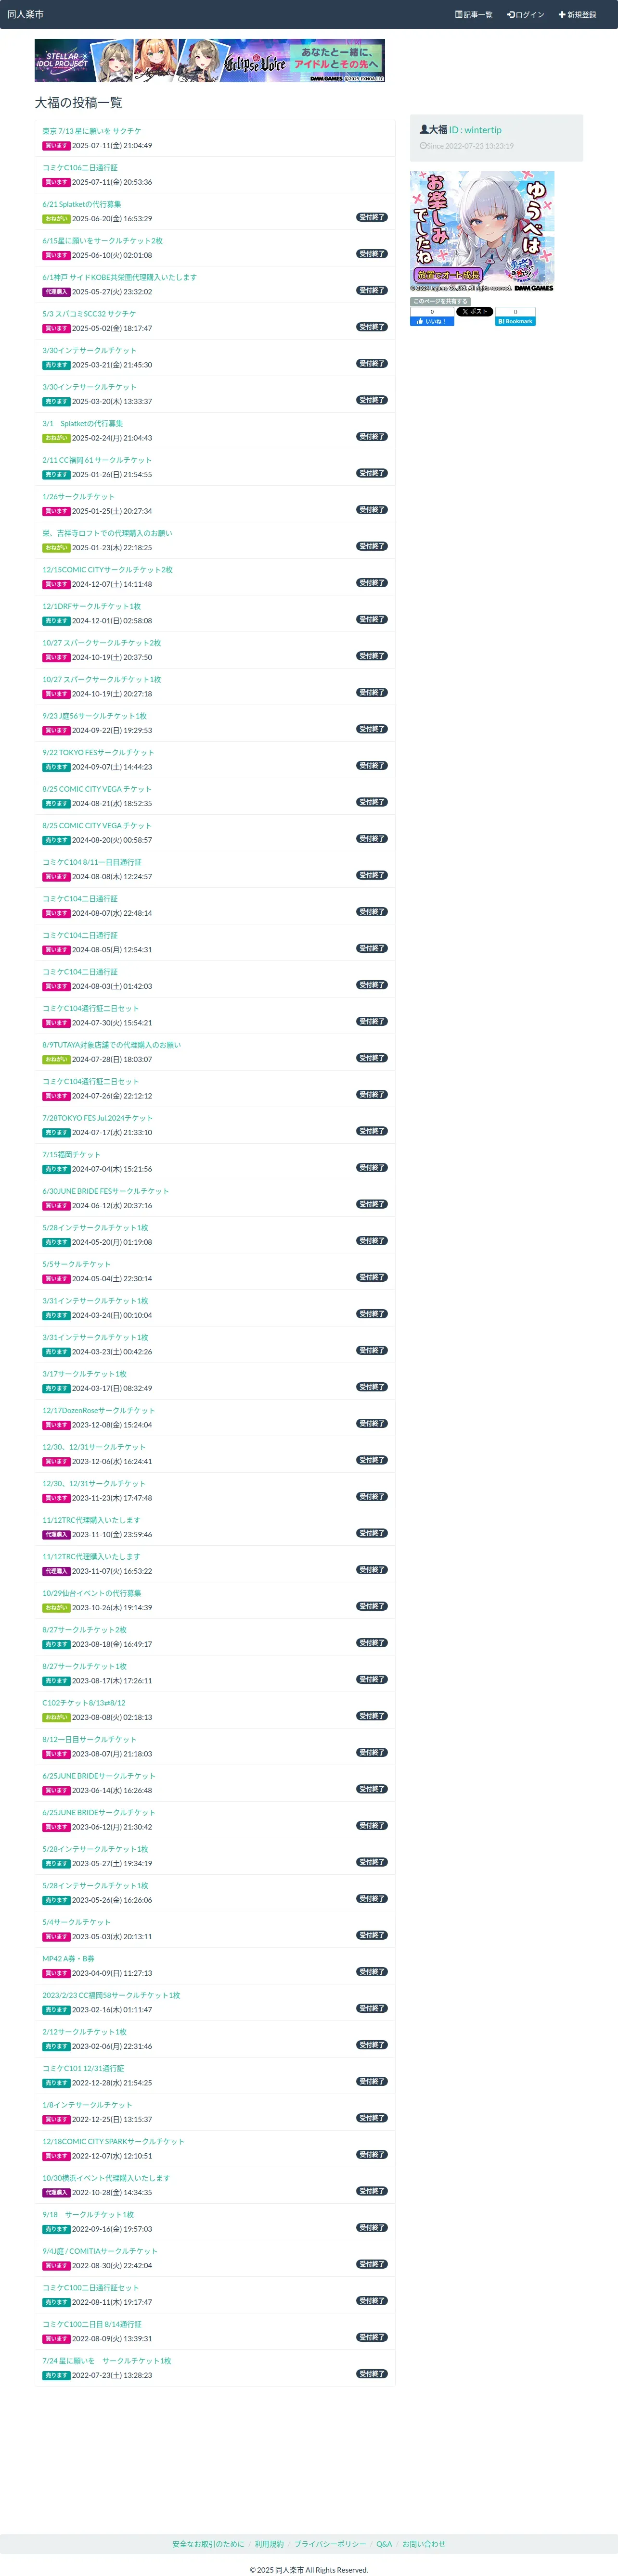Open post 6/21 Splatketの代行募集

(81, 204)
